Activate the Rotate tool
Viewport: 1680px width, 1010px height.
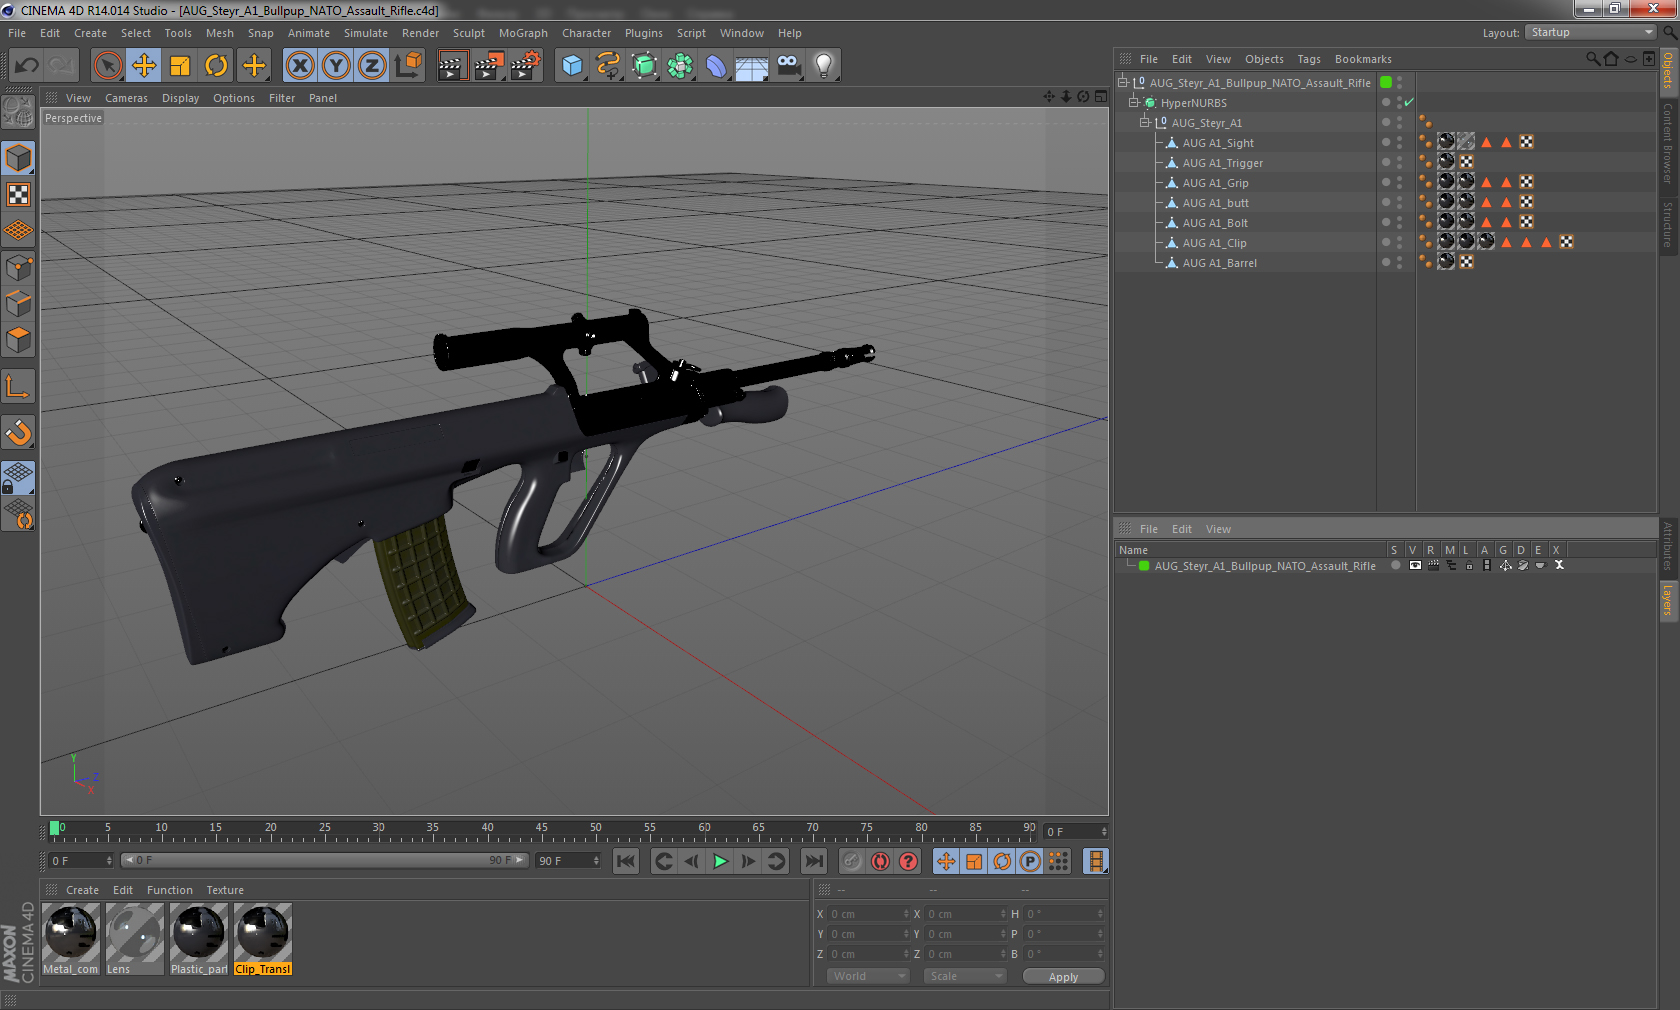[216, 66]
